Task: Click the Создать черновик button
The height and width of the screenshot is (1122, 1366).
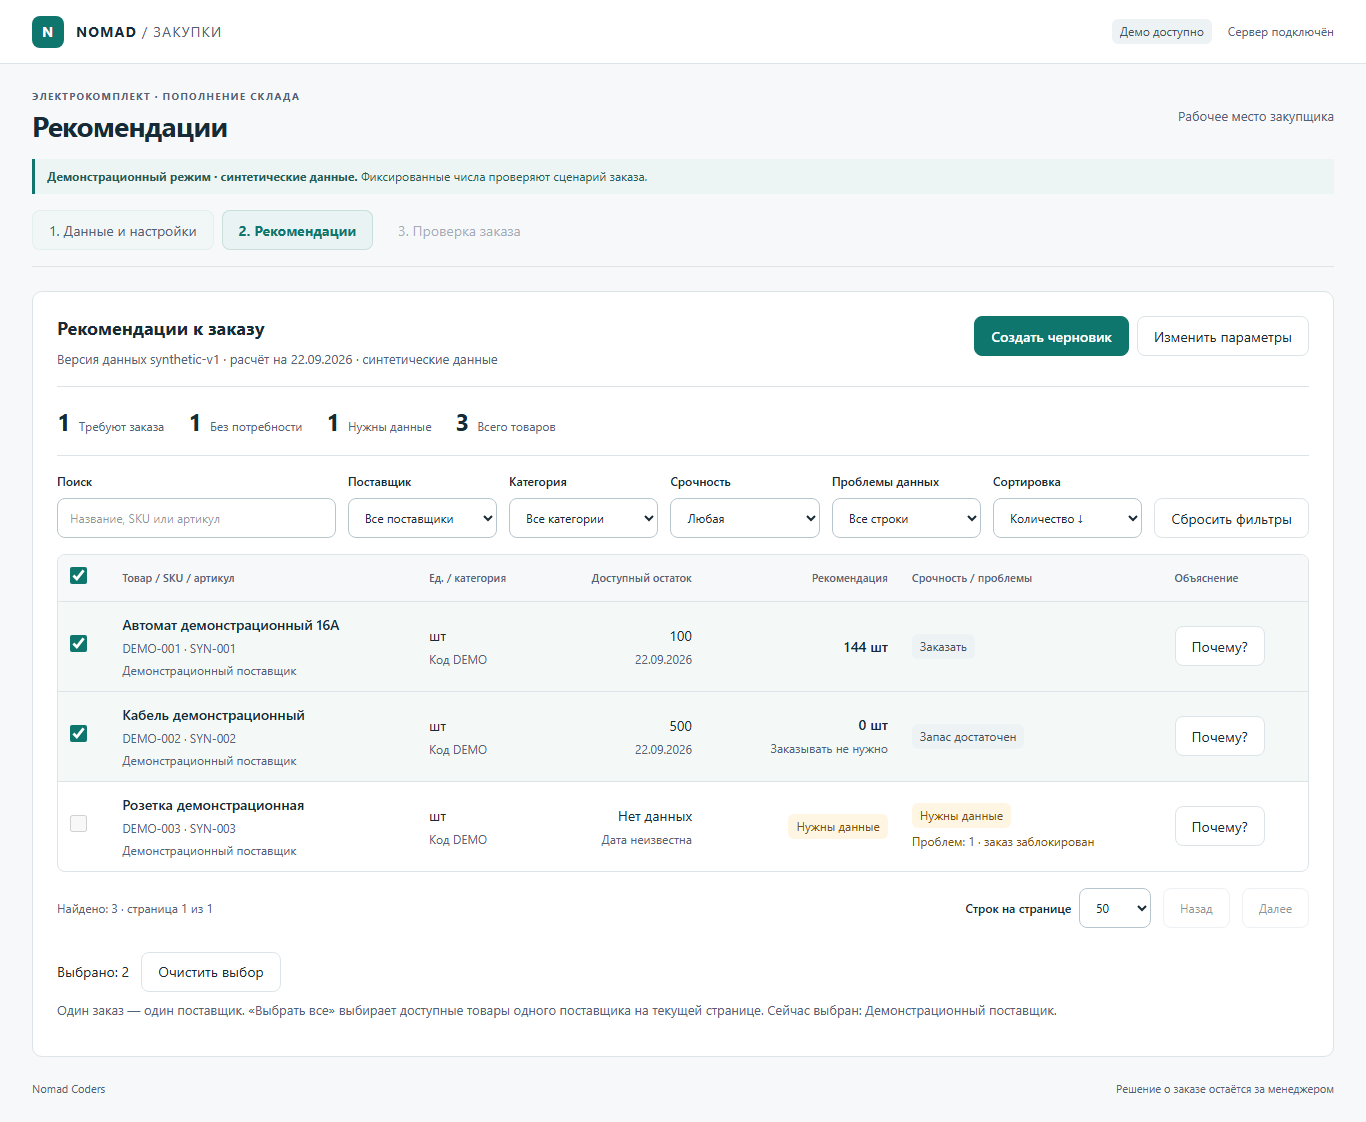Action: point(1051,336)
